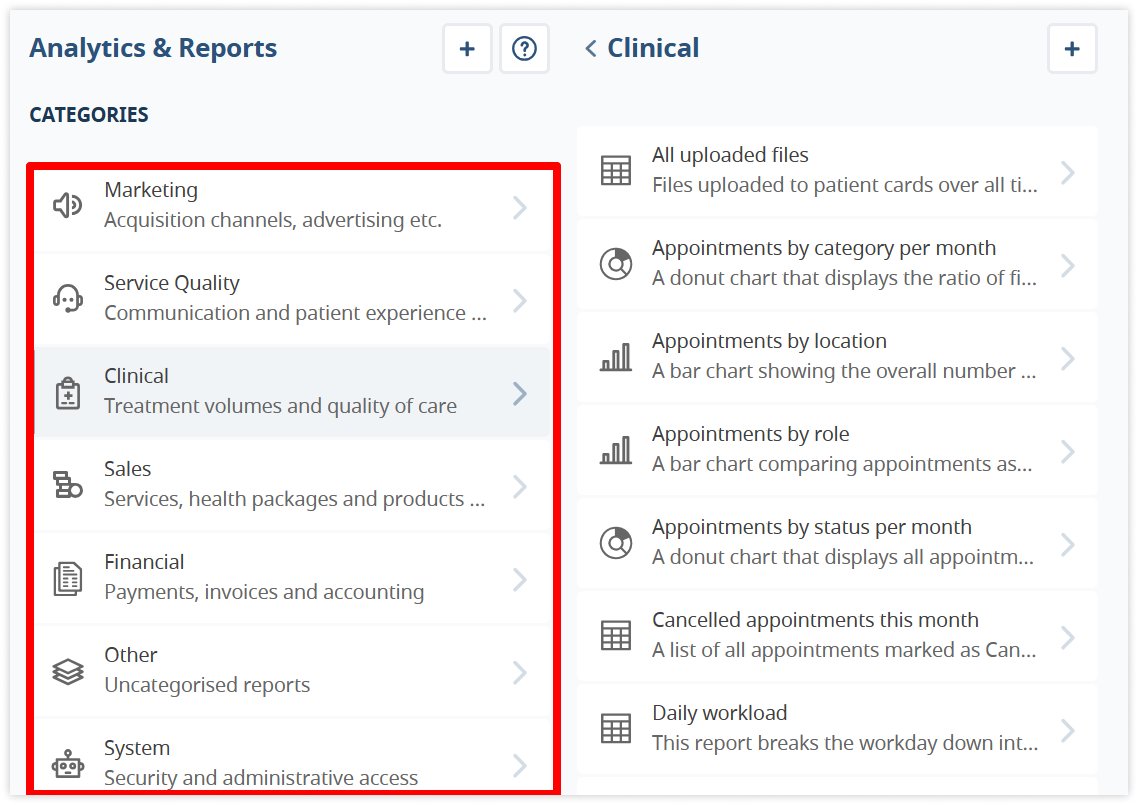Open help with the question mark icon
1138x805 pixels.
[524, 49]
